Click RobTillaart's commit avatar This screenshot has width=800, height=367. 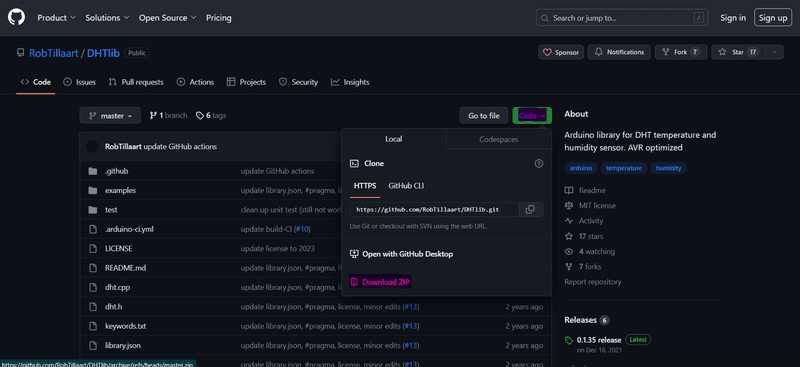(x=92, y=146)
